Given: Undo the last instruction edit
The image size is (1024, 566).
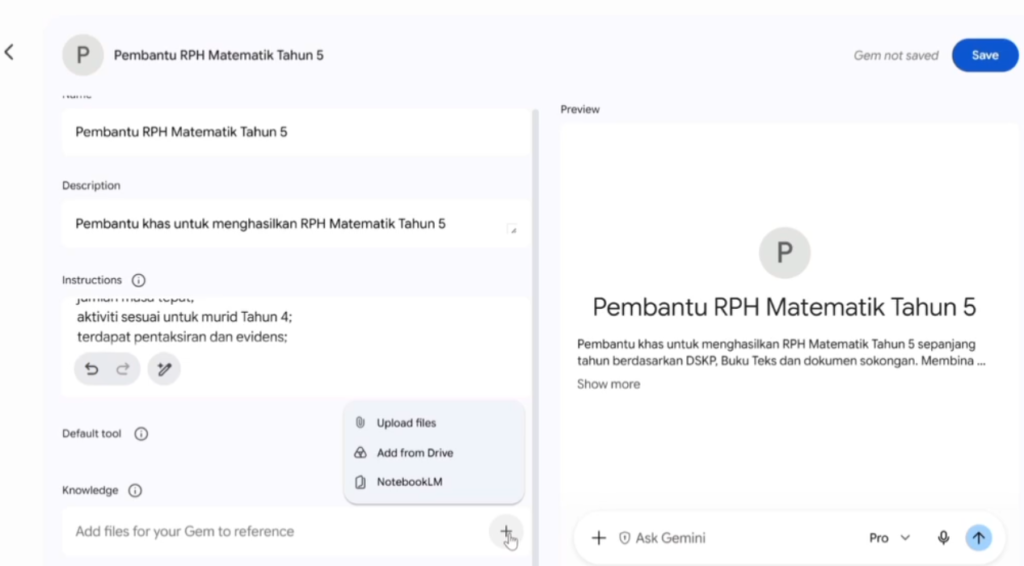Looking at the screenshot, I should 91,369.
